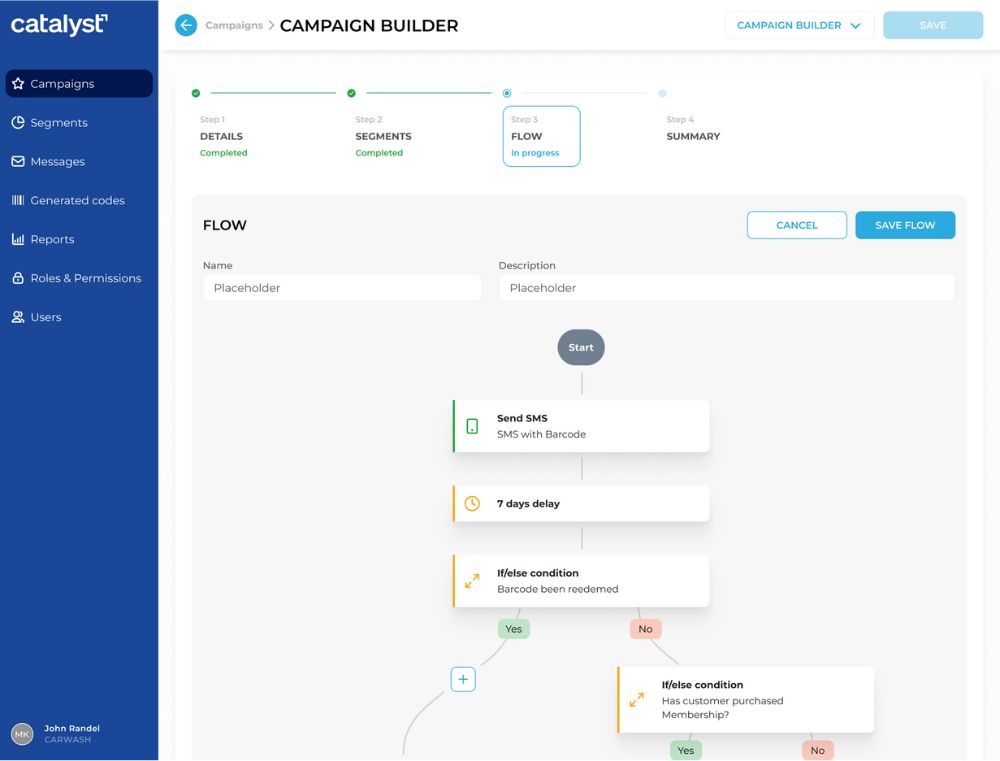Click the blue back arrow icon
Screen dimensions: 1000x761
(186, 26)
